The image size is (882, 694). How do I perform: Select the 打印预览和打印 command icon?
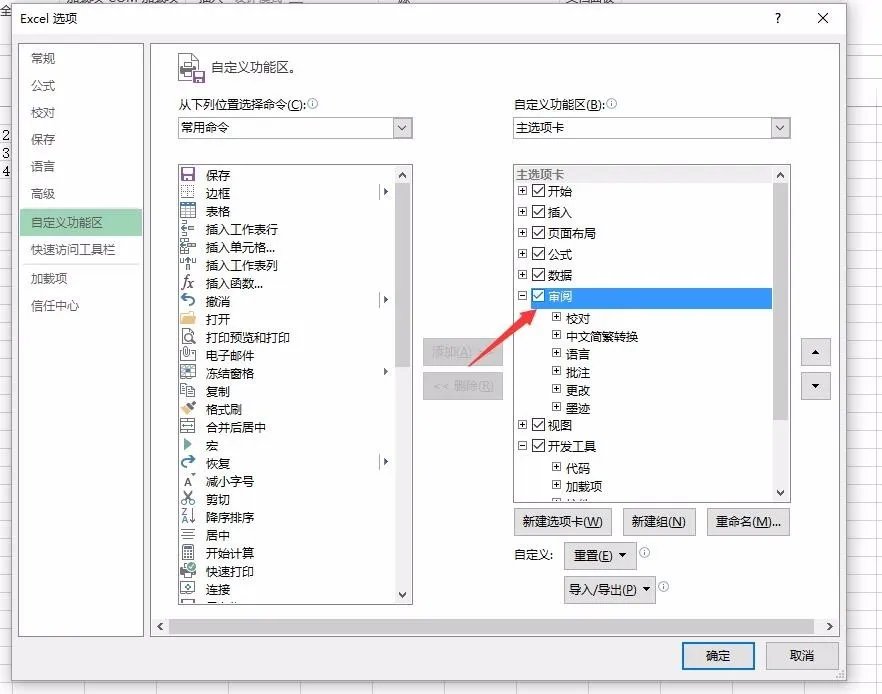190,337
